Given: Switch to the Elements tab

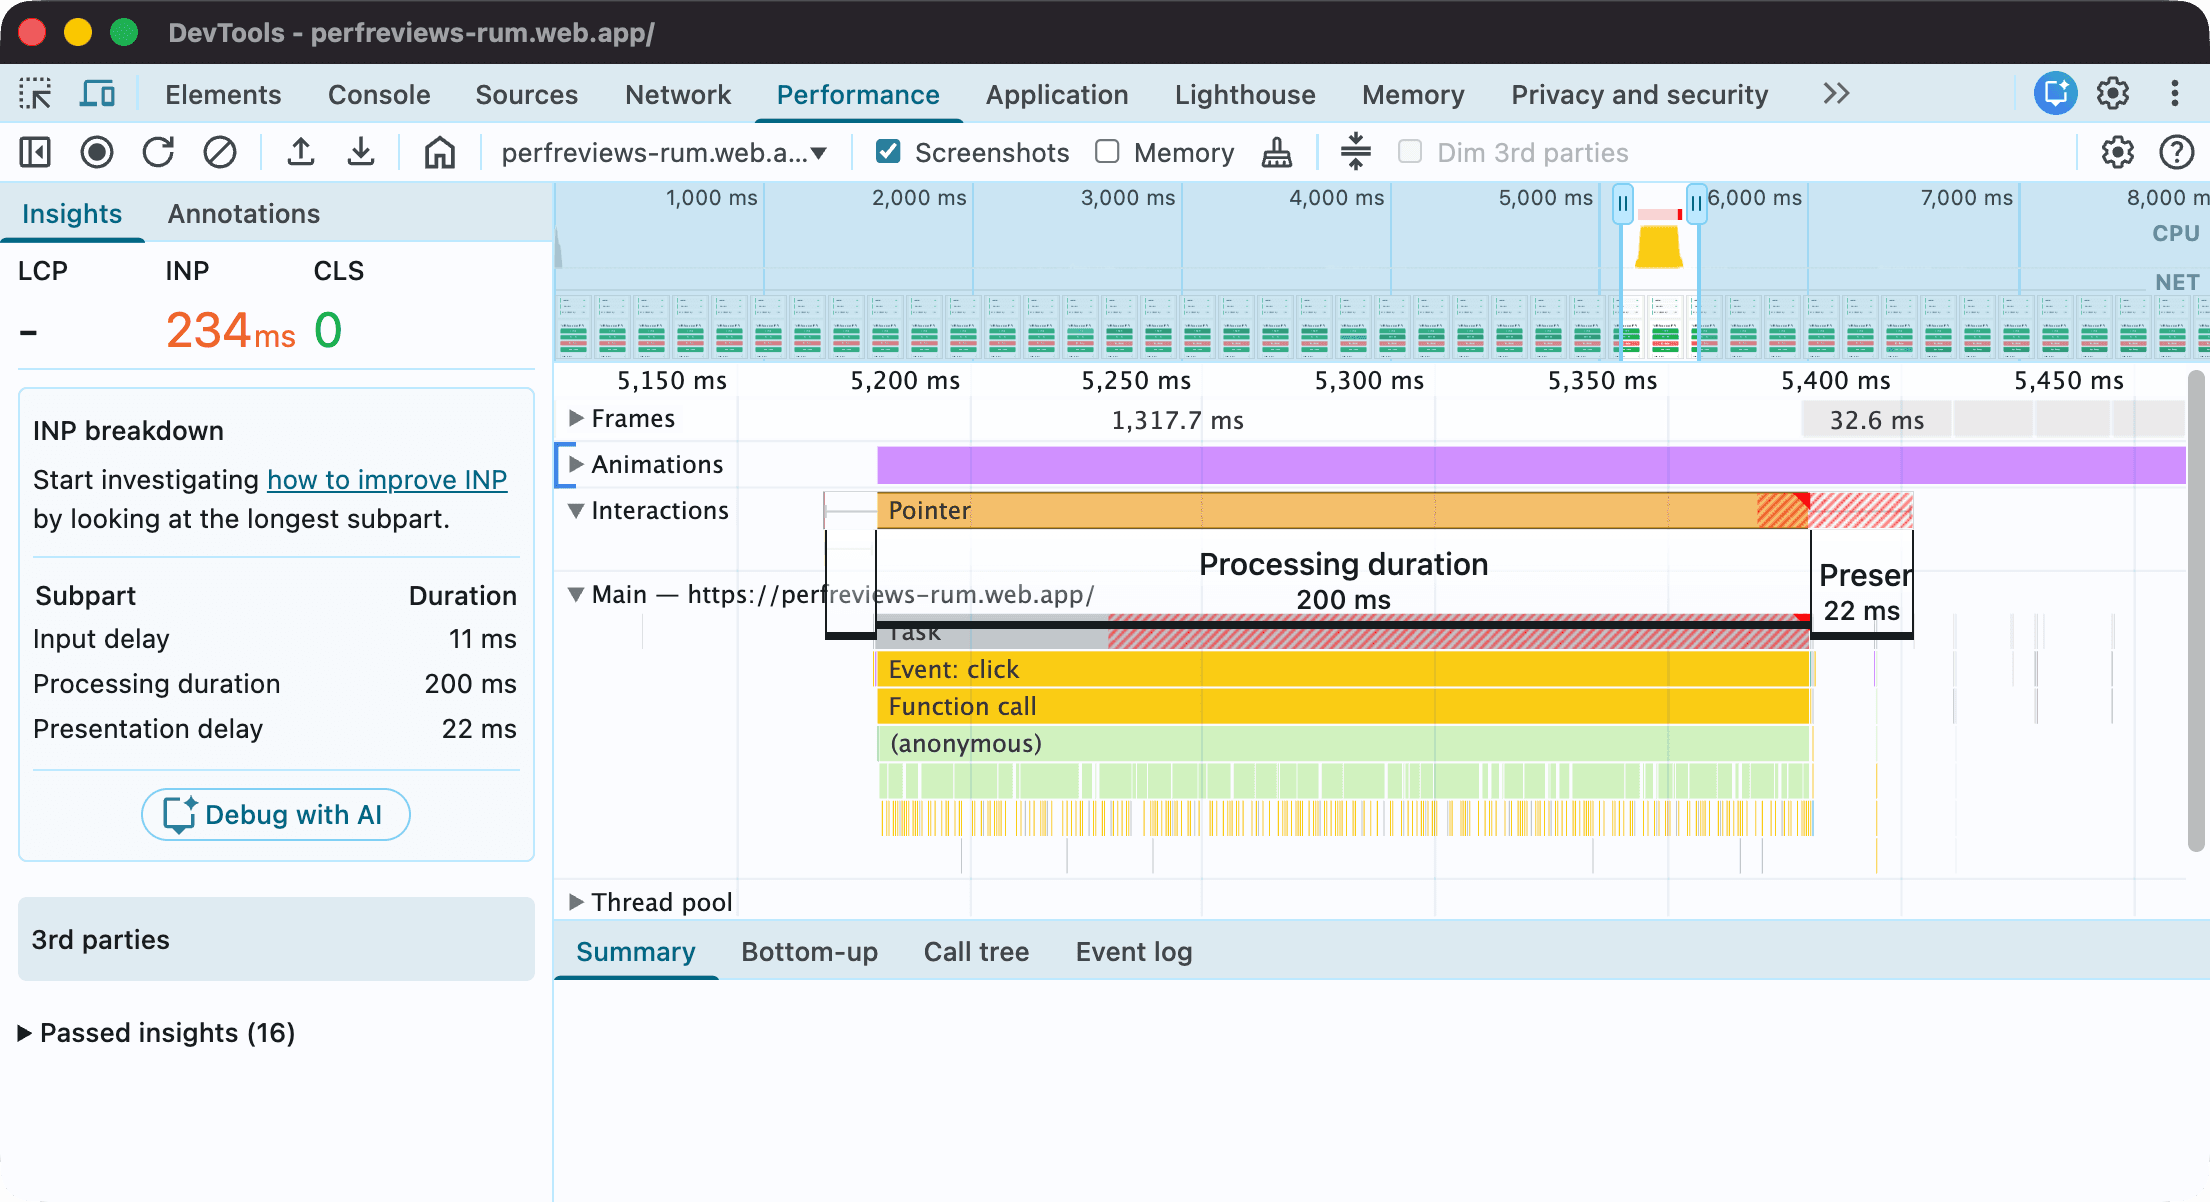Looking at the screenshot, I should [223, 95].
